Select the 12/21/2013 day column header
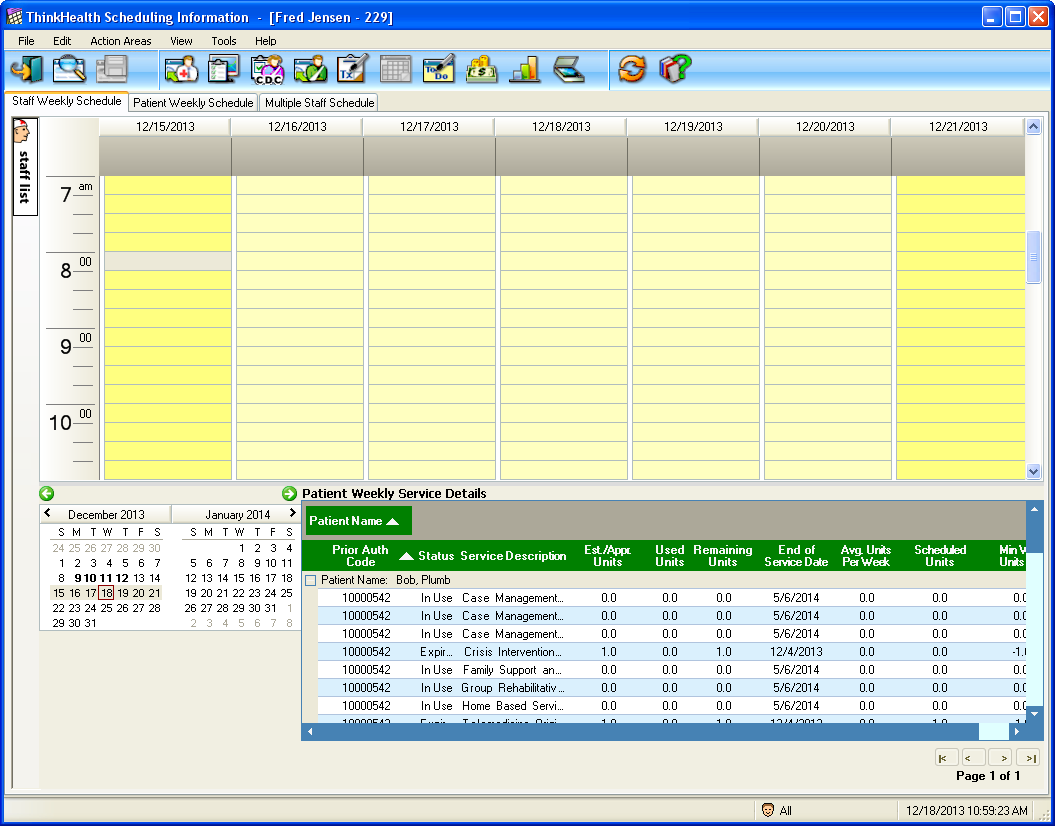Image resolution: width=1055 pixels, height=826 pixels. click(x=958, y=126)
